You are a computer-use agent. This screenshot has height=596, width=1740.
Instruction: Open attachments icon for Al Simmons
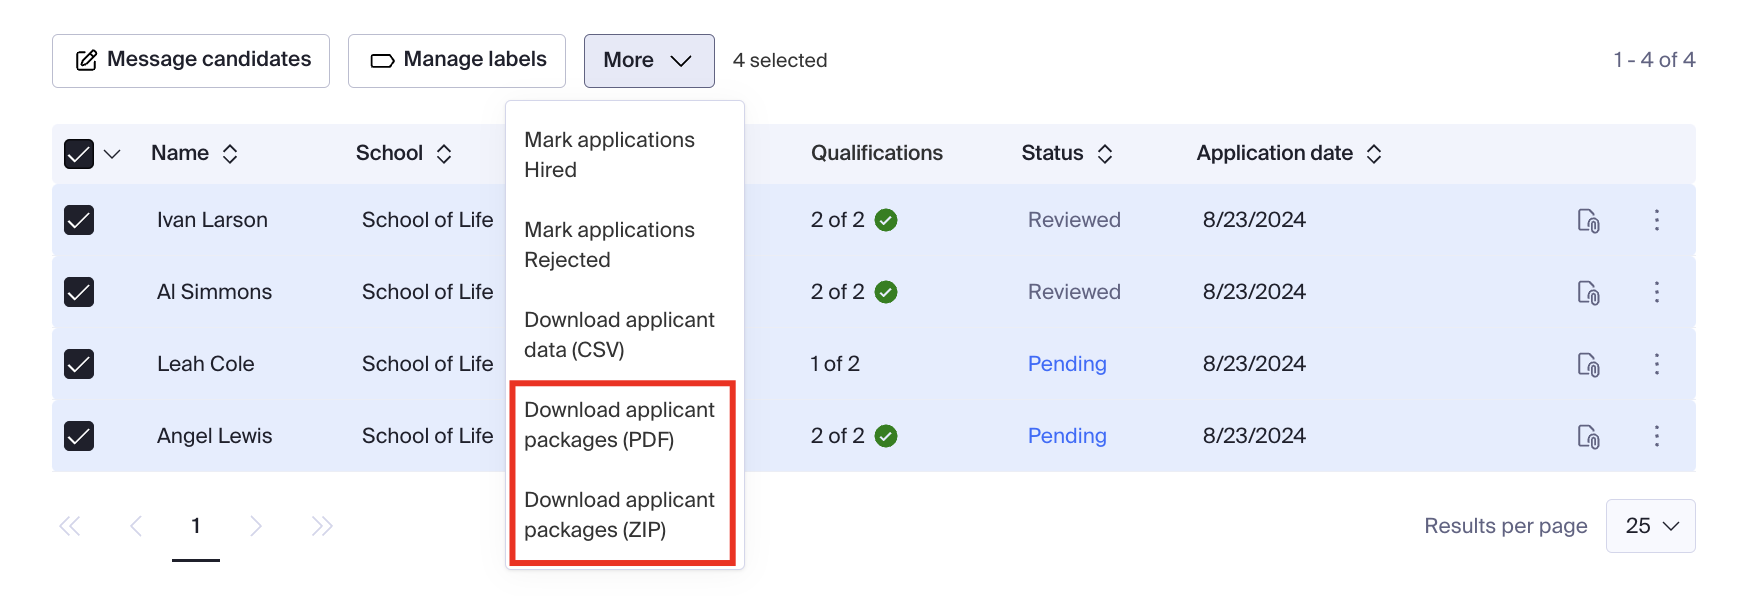tap(1588, 292)
